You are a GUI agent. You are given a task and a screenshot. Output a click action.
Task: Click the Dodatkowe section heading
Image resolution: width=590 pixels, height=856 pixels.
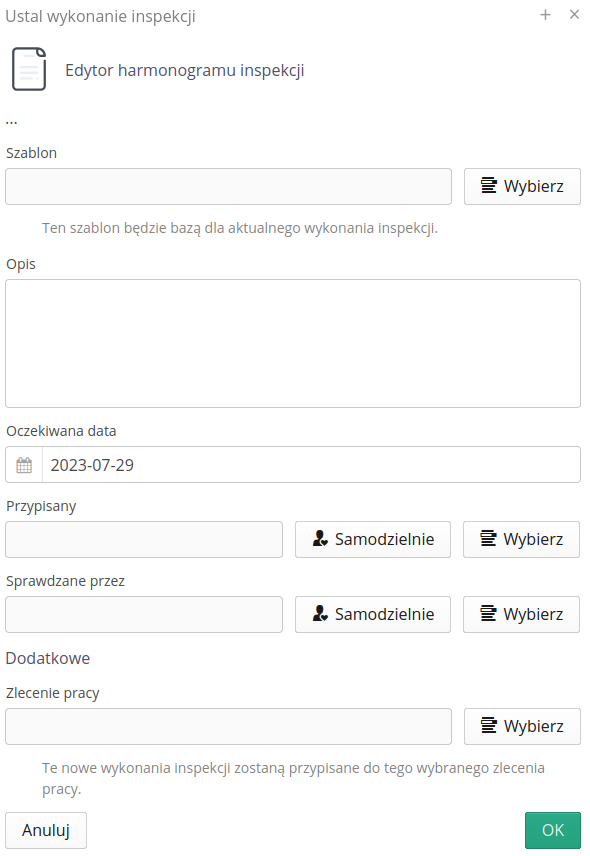[x=47, y=658]
